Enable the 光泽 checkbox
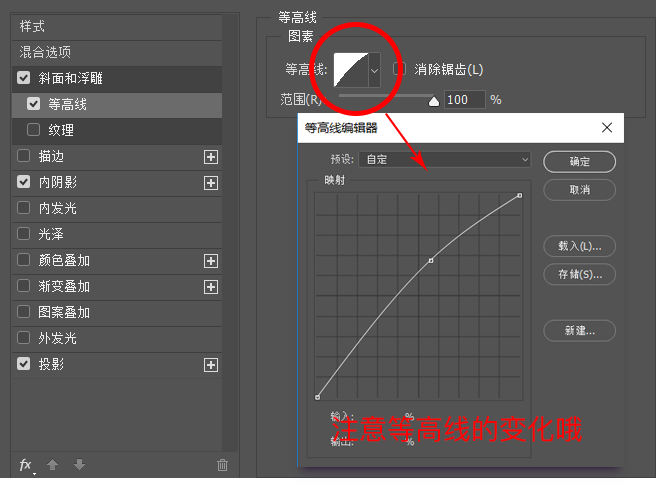The height and width of the screenshot is (485, 656). point(24,234)
